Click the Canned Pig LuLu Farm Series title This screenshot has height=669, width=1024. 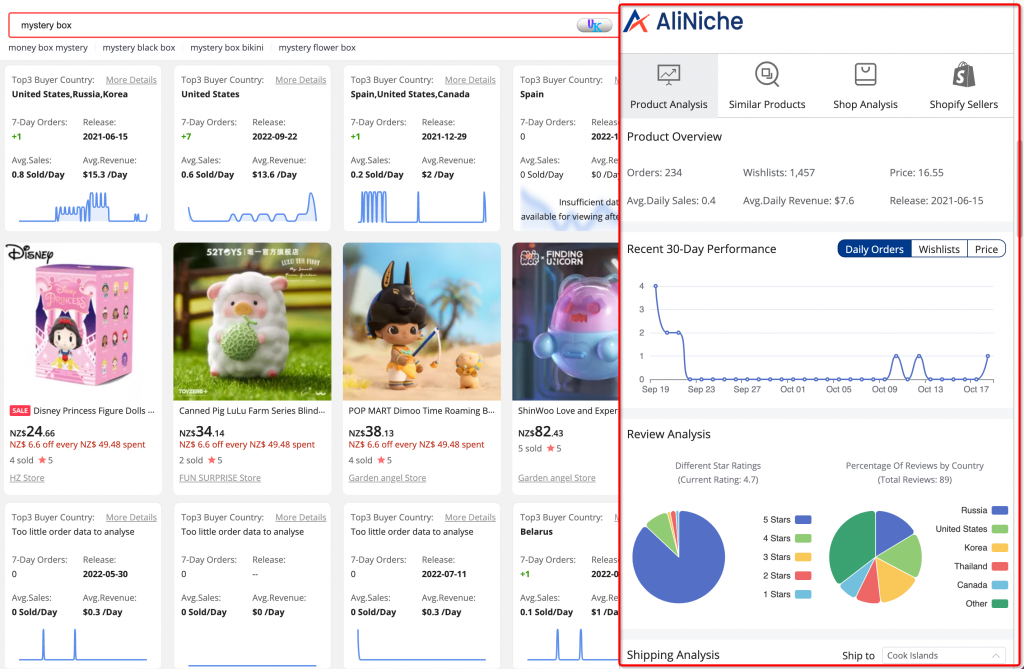click(x=252, y=411)
